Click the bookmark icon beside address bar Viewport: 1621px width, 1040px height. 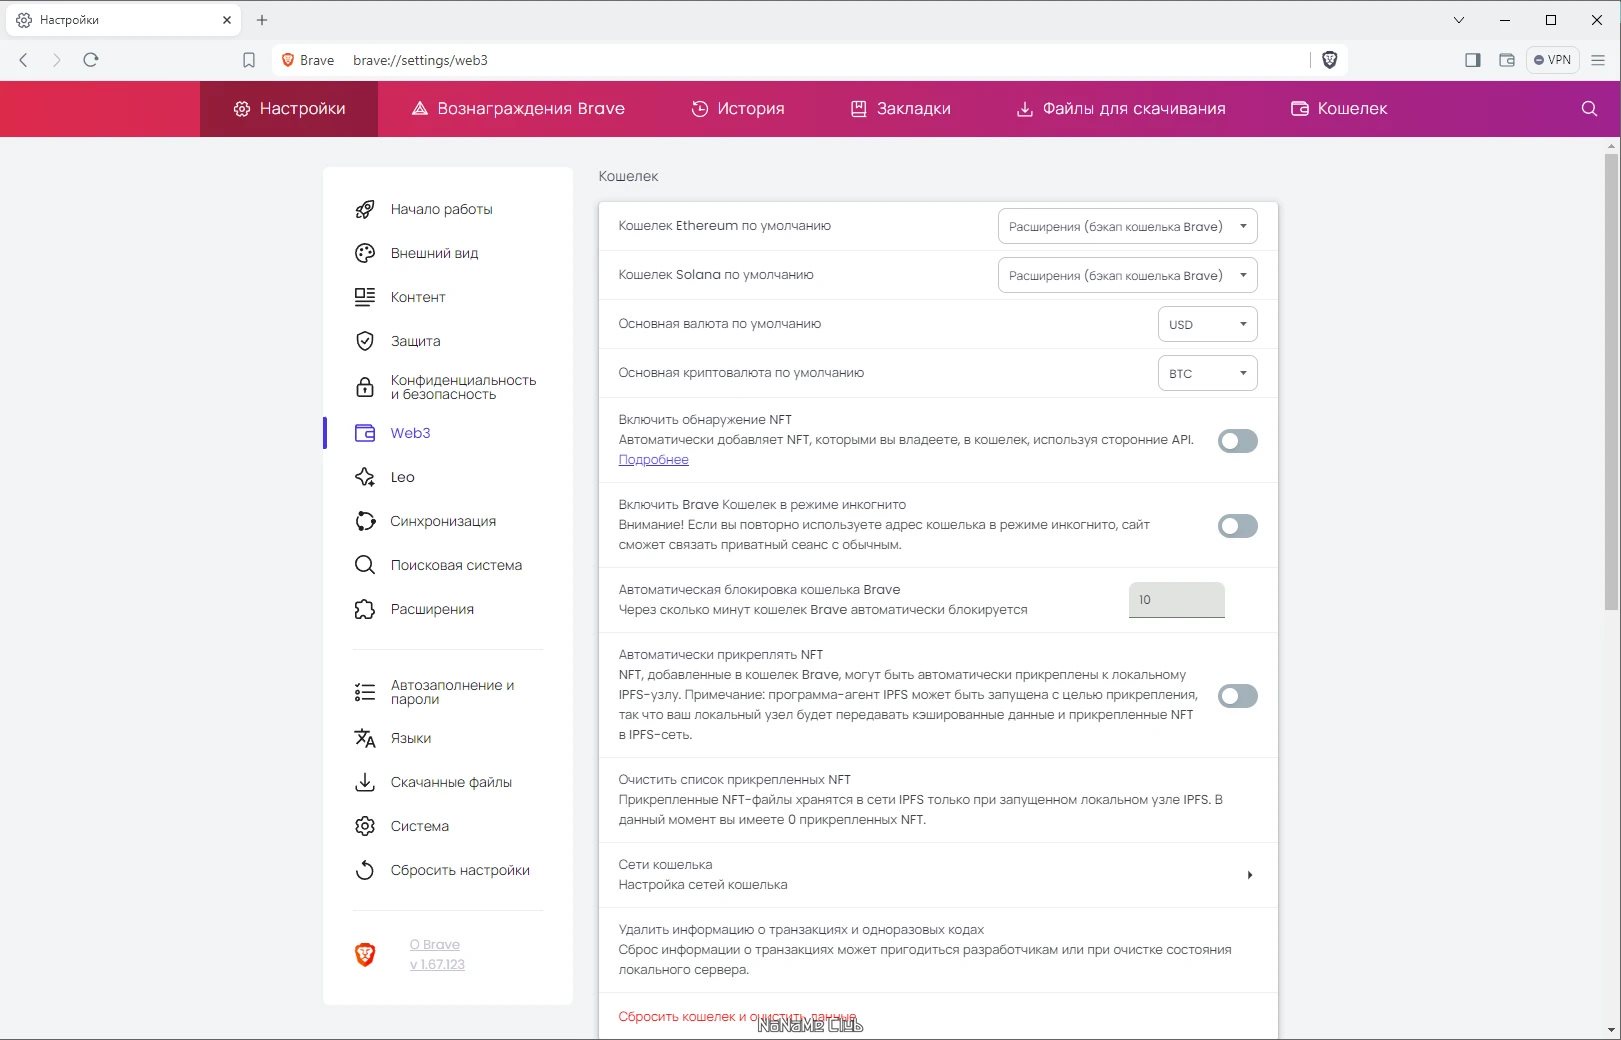(249, 60)
